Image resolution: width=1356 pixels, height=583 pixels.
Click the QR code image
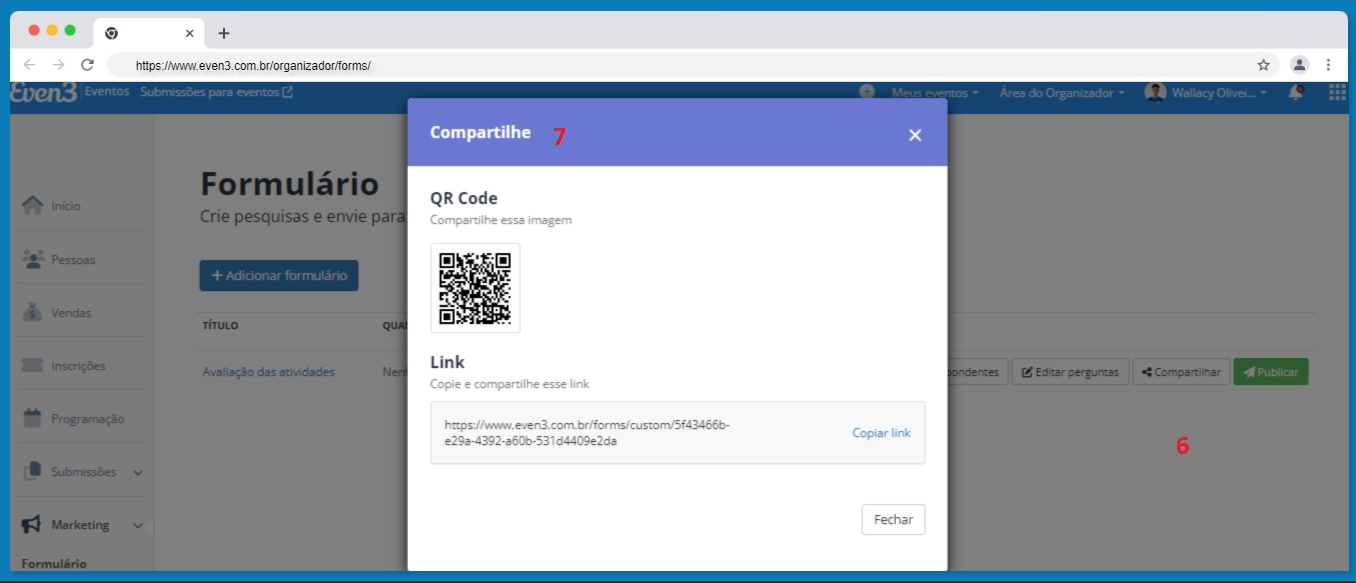[475, 288]
